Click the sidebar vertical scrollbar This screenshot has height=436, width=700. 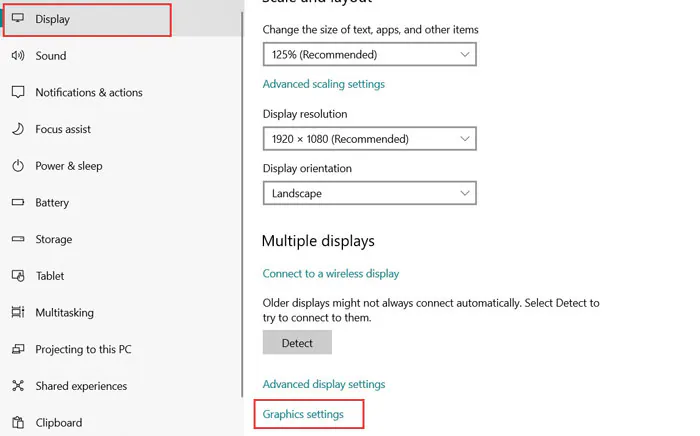(243, 200)
